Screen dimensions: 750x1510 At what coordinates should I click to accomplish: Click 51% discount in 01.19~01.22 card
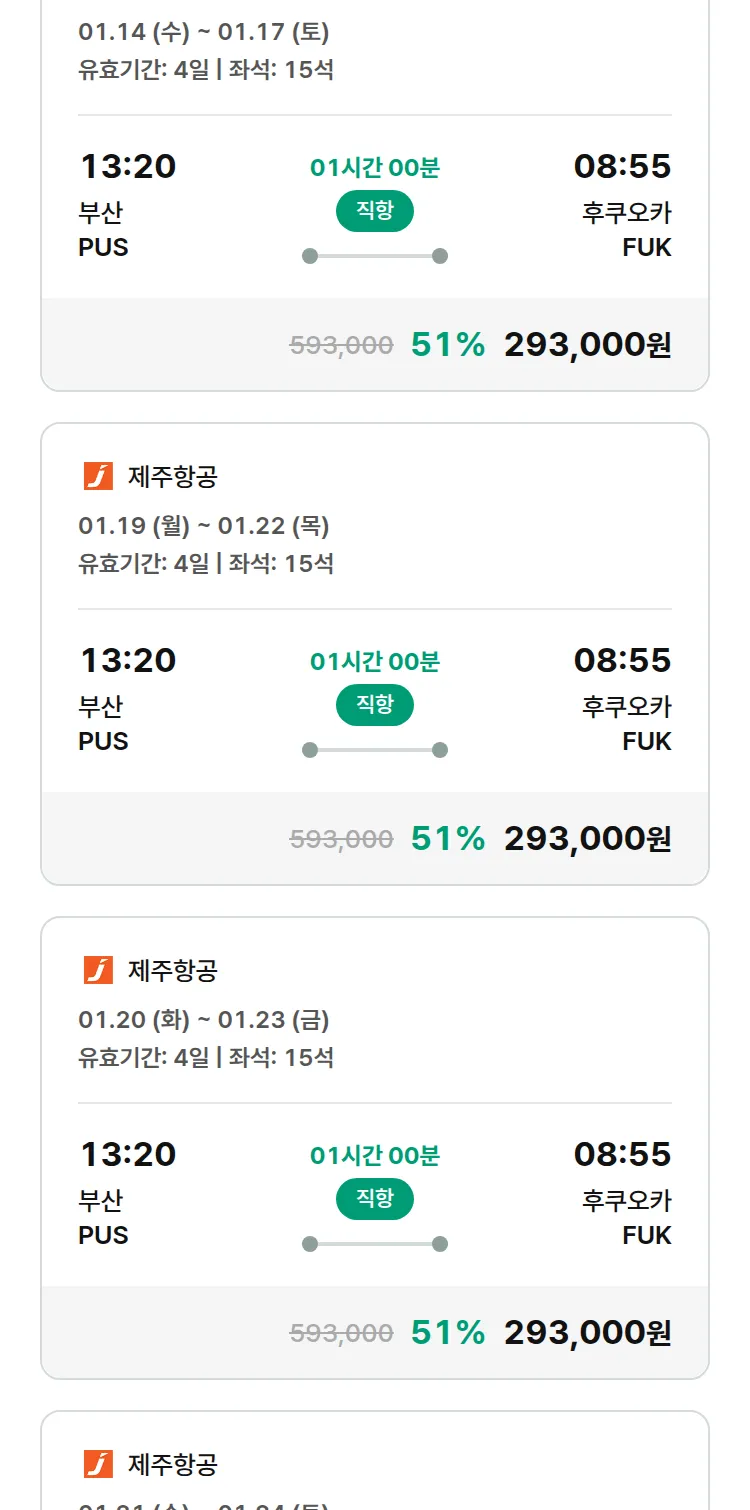[x=447, y=839]
